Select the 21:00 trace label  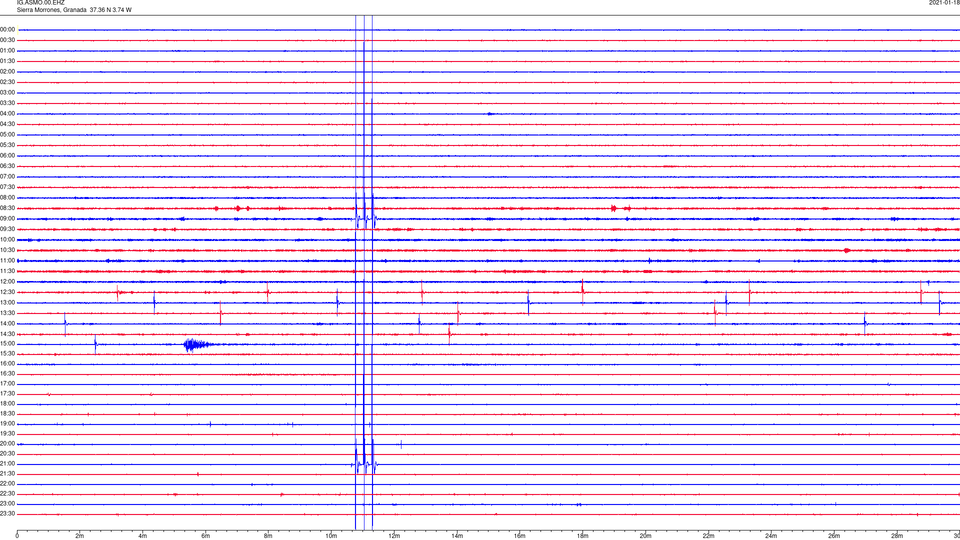(8, 463)
